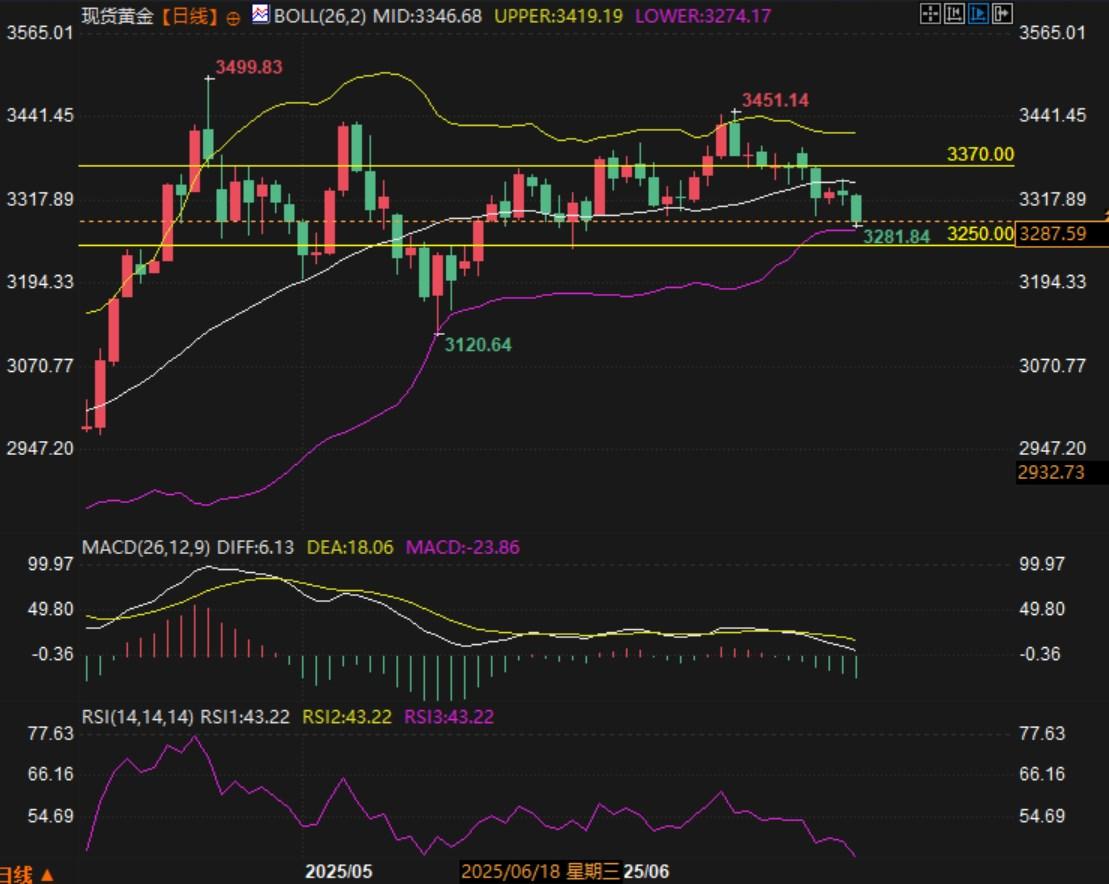The height and width of the screenshot is (884, 1109).
Task: Click the RSI2:43.22 value
Action: 347,717
